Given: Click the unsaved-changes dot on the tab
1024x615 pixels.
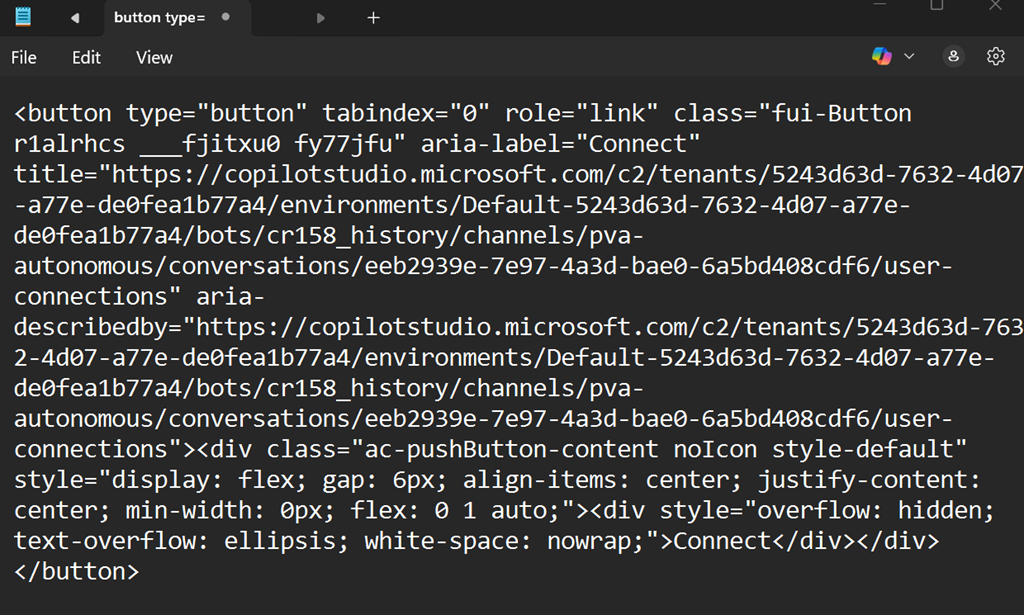Looking at the screenshot, I should (x=225, y=18).
